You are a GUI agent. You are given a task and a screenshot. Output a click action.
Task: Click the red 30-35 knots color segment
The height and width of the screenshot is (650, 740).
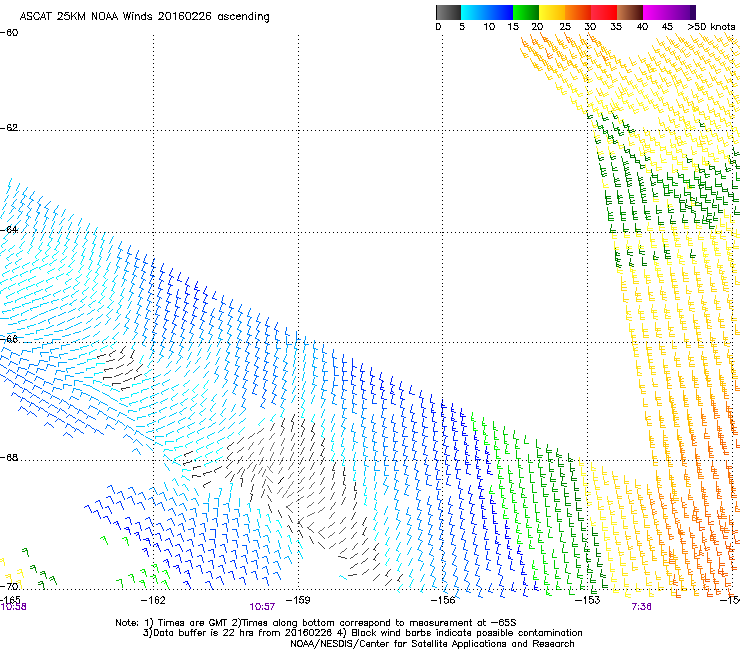[604, 12]
